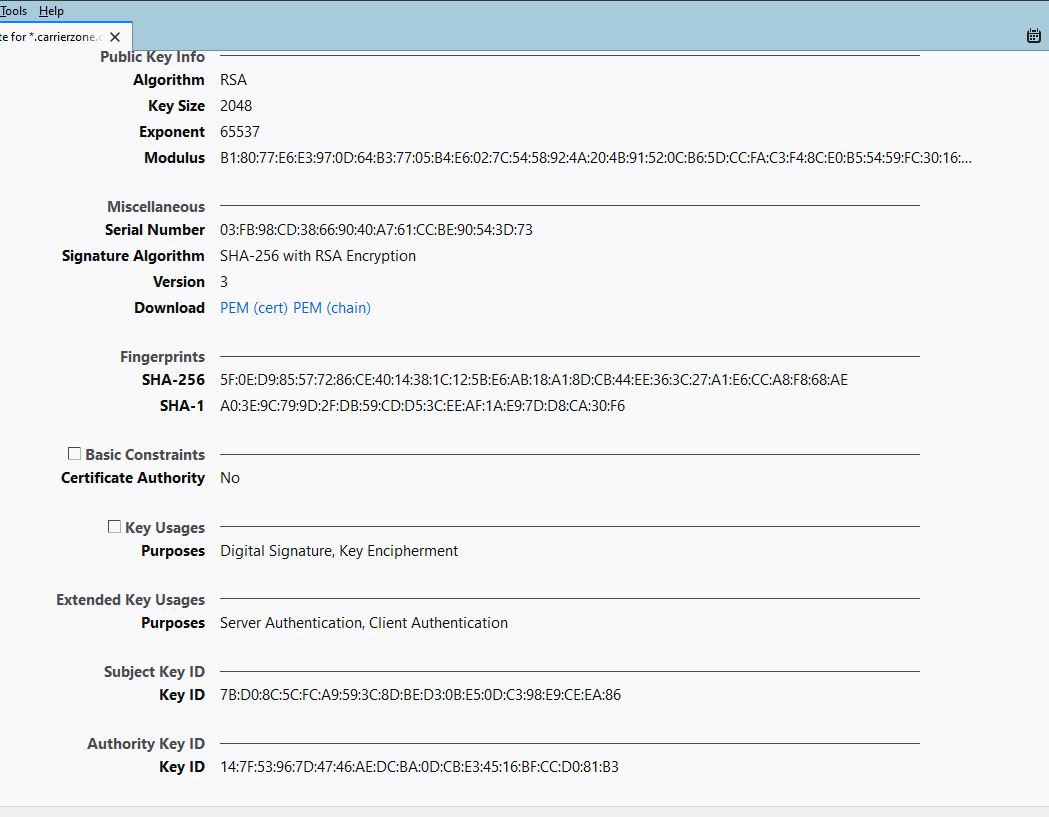This screenshot has width=1049, height=817.
Task: Download the PEM (chain) file
Action: pos(332,308)
